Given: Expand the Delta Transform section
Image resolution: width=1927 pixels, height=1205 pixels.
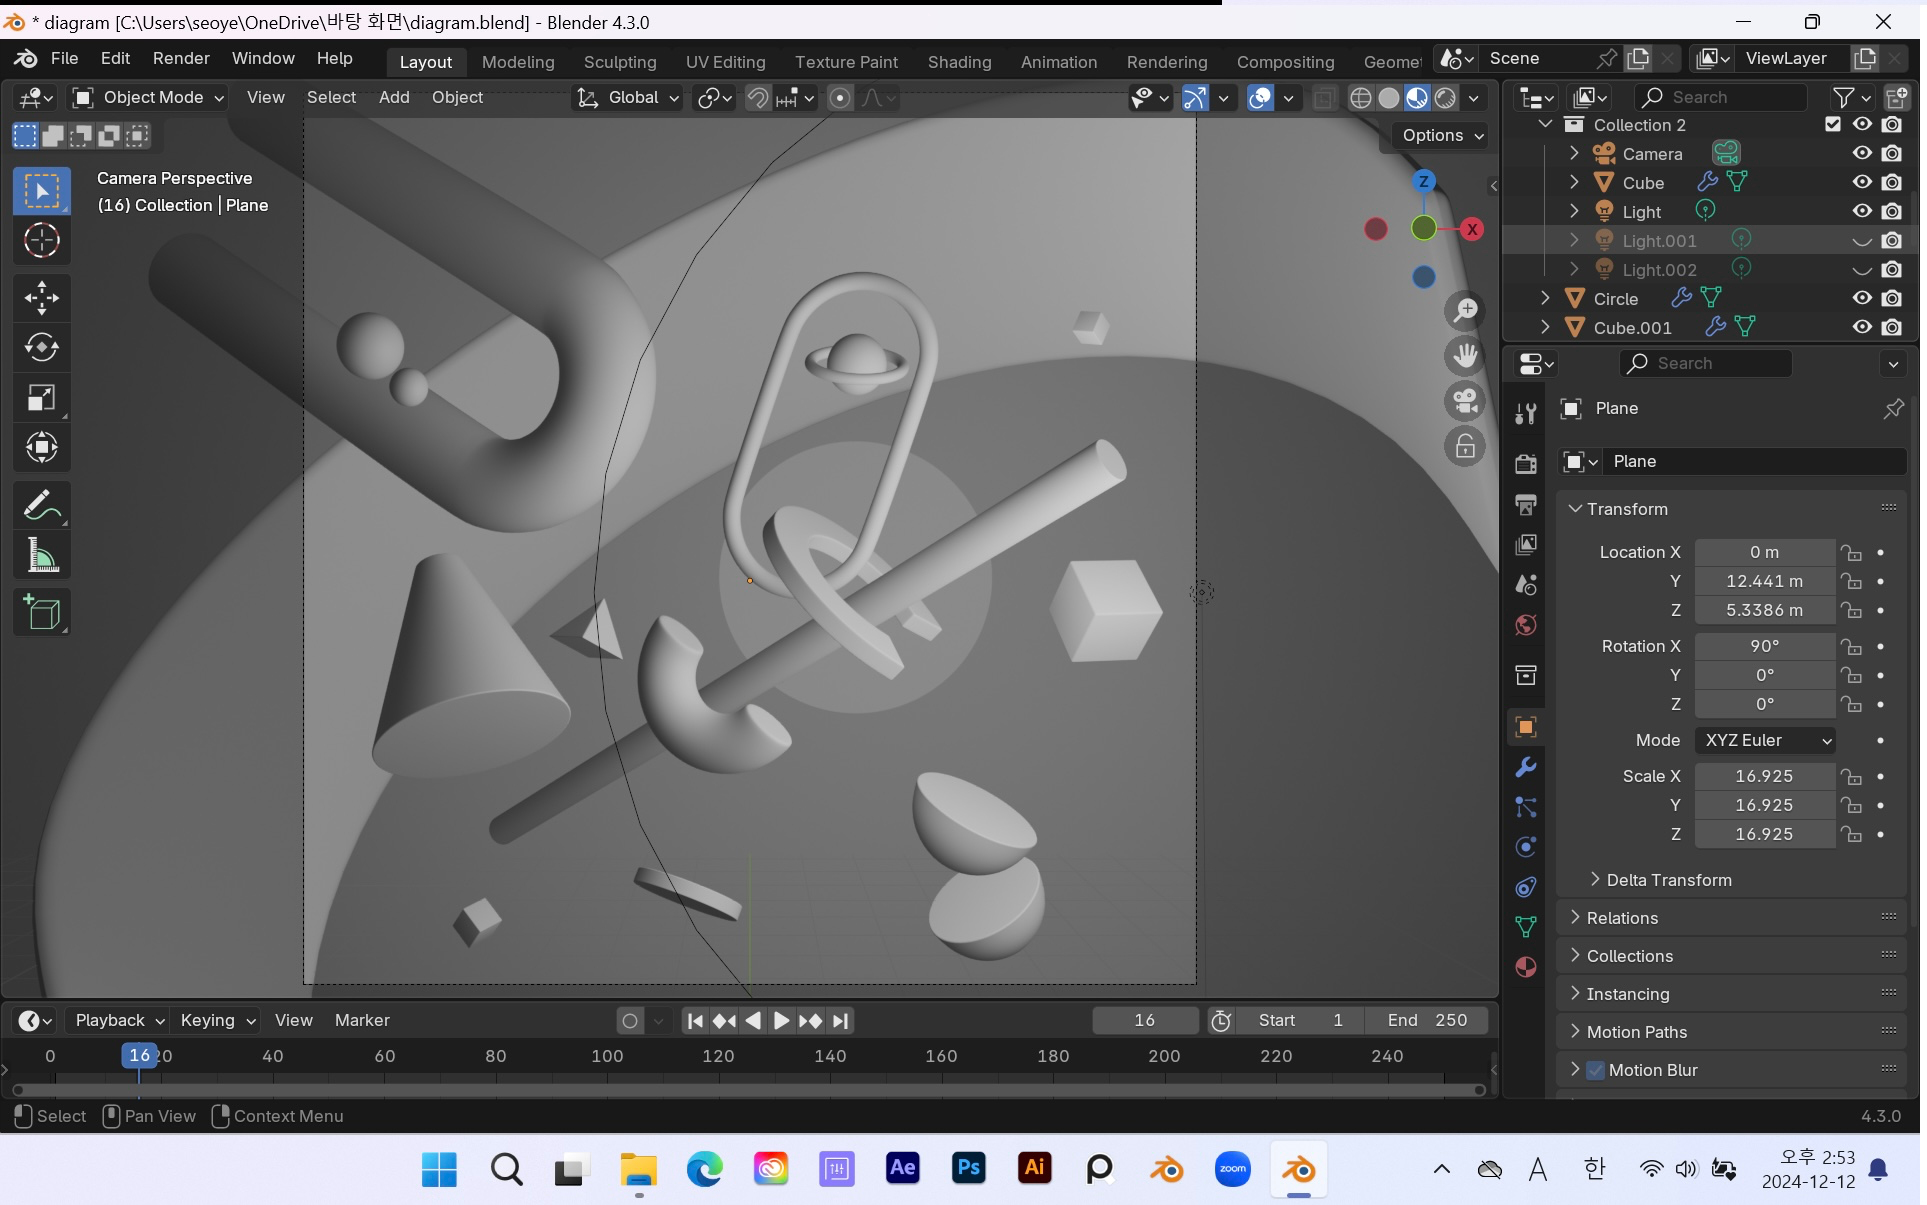Looking at the screenshot, I should point(1668,880).
